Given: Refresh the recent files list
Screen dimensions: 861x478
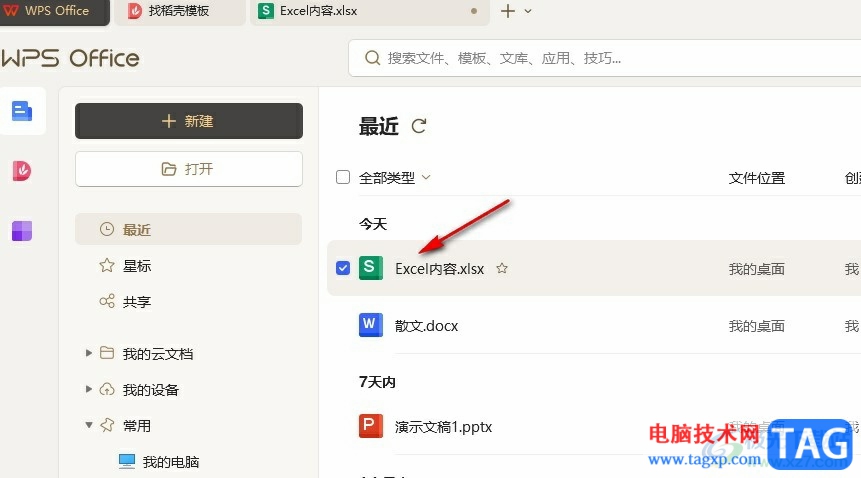Looking at the screenshot, I should (x=419, y=126).
